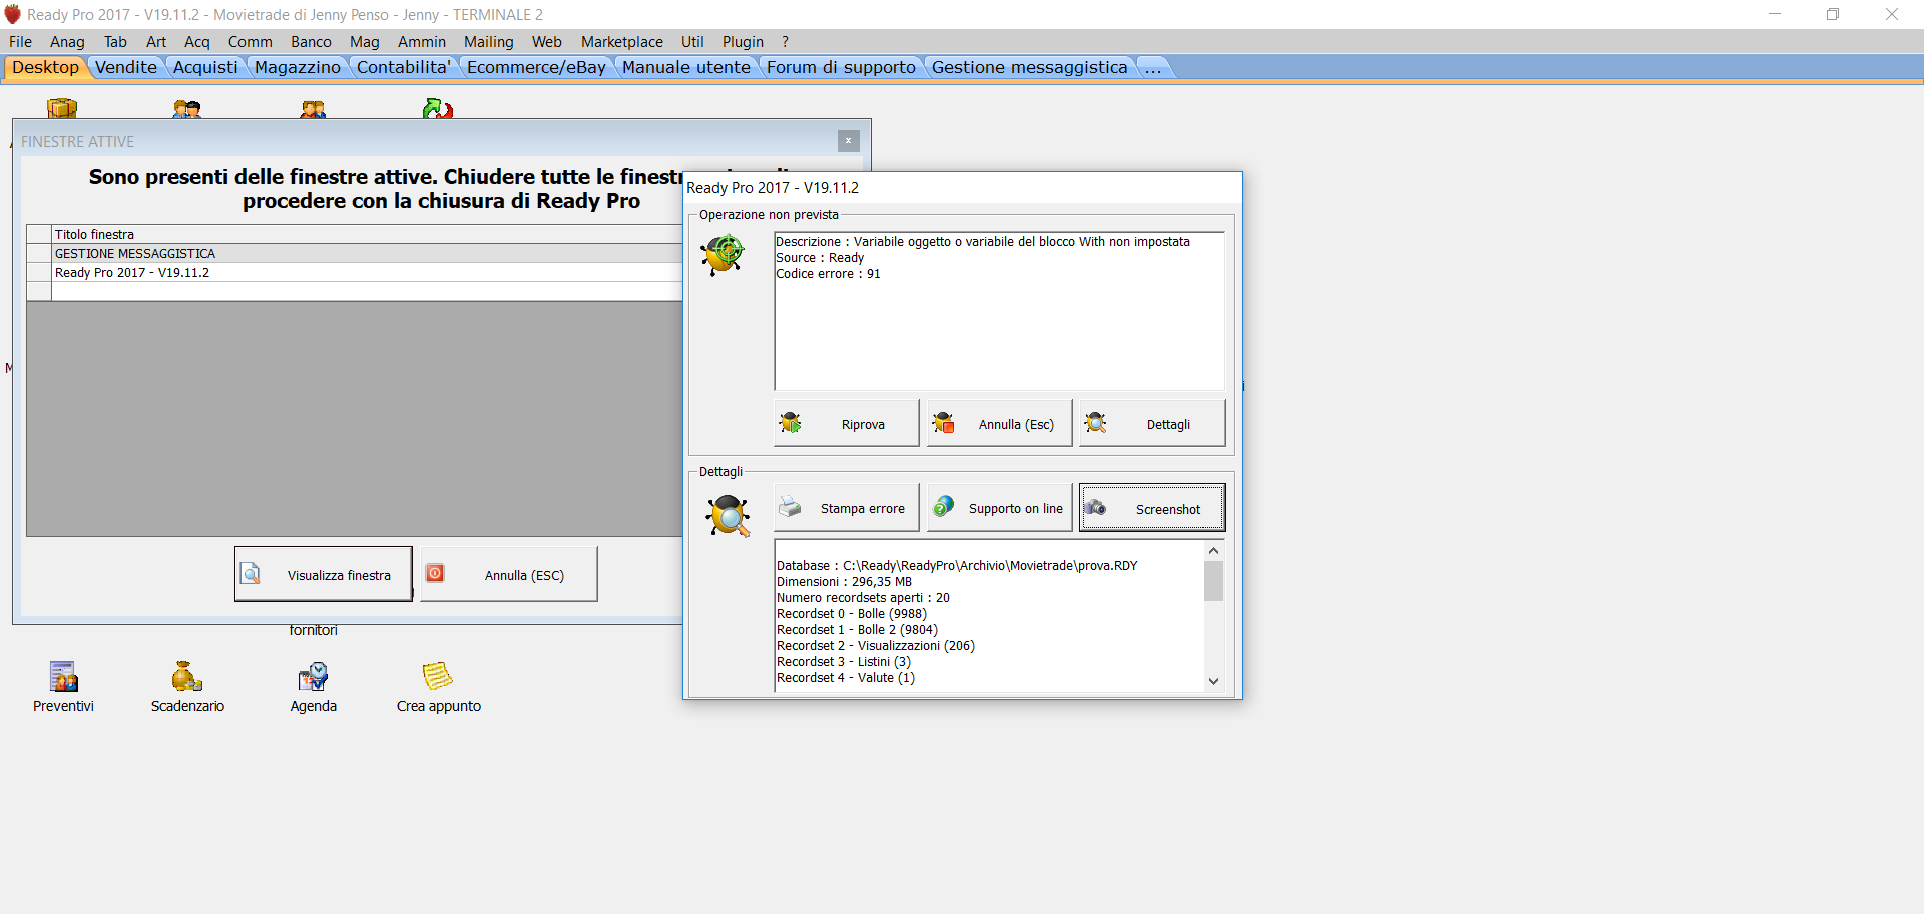The width and height of the screenshot is (1924, 914).
Task: Click the scroll-down arrow in details box
Action: point(1213,681)
